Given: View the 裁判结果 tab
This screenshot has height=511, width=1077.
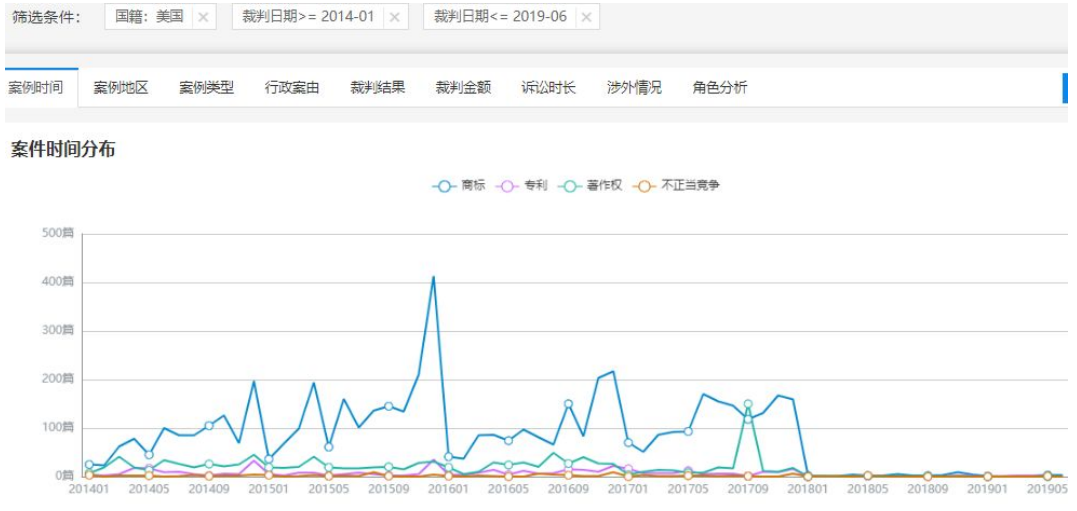Looking at the screenshot, I should tap(377, 88).
